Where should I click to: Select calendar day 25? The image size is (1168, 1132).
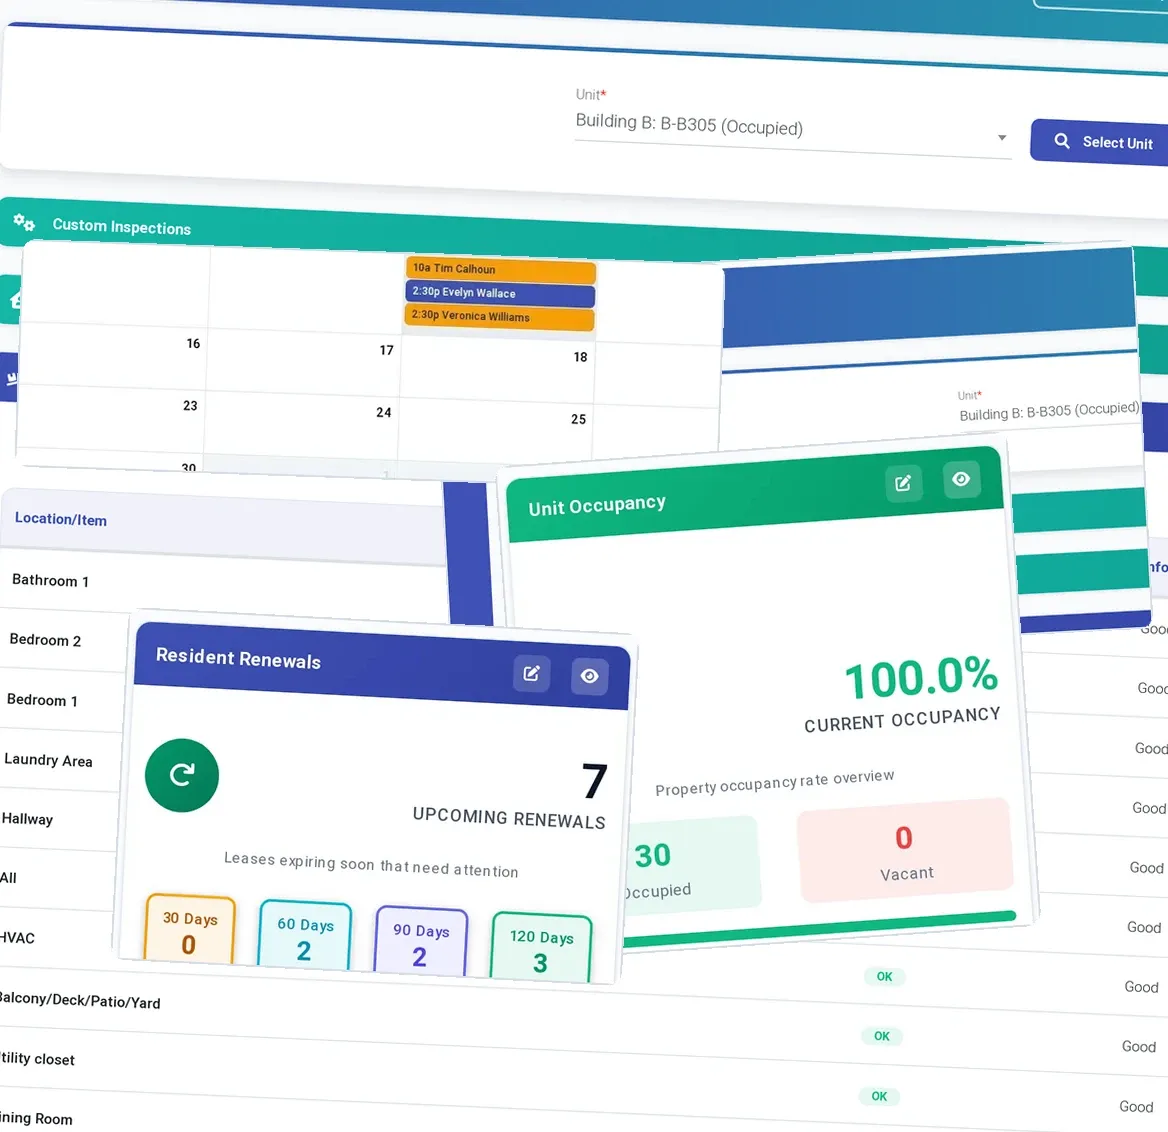(x=578, y=419)
